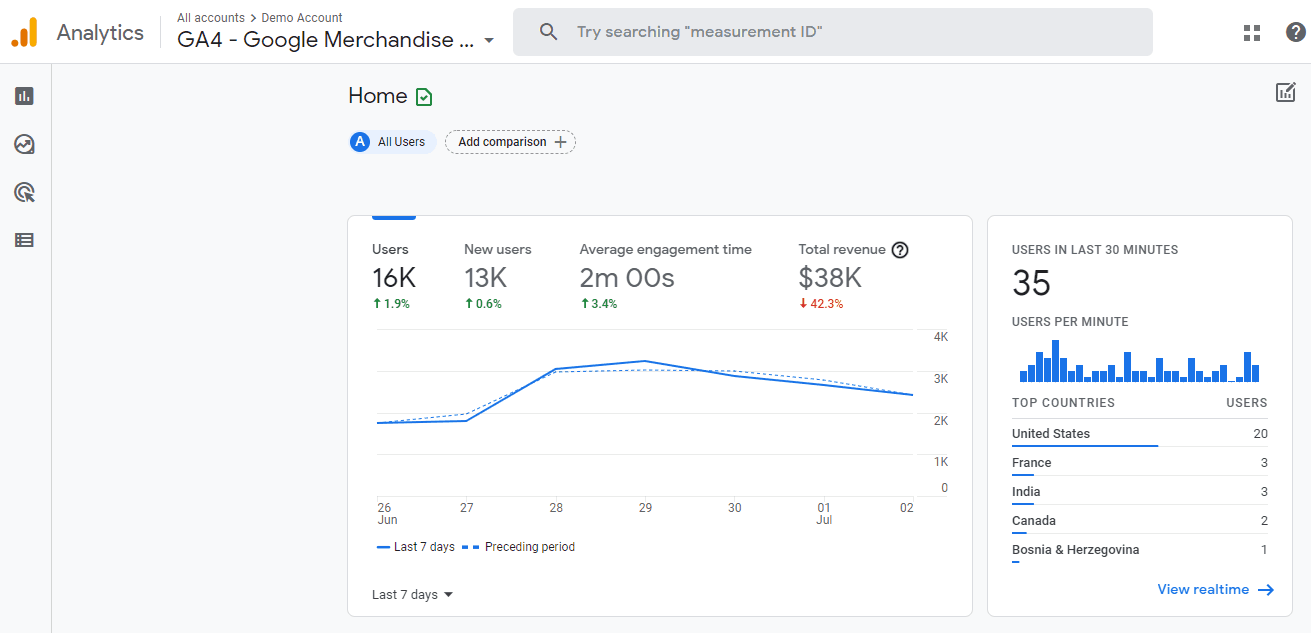Viewport: 1311px width, 633px height.
Task: Click the Add comparison button
Action: [x=510, y=142]
